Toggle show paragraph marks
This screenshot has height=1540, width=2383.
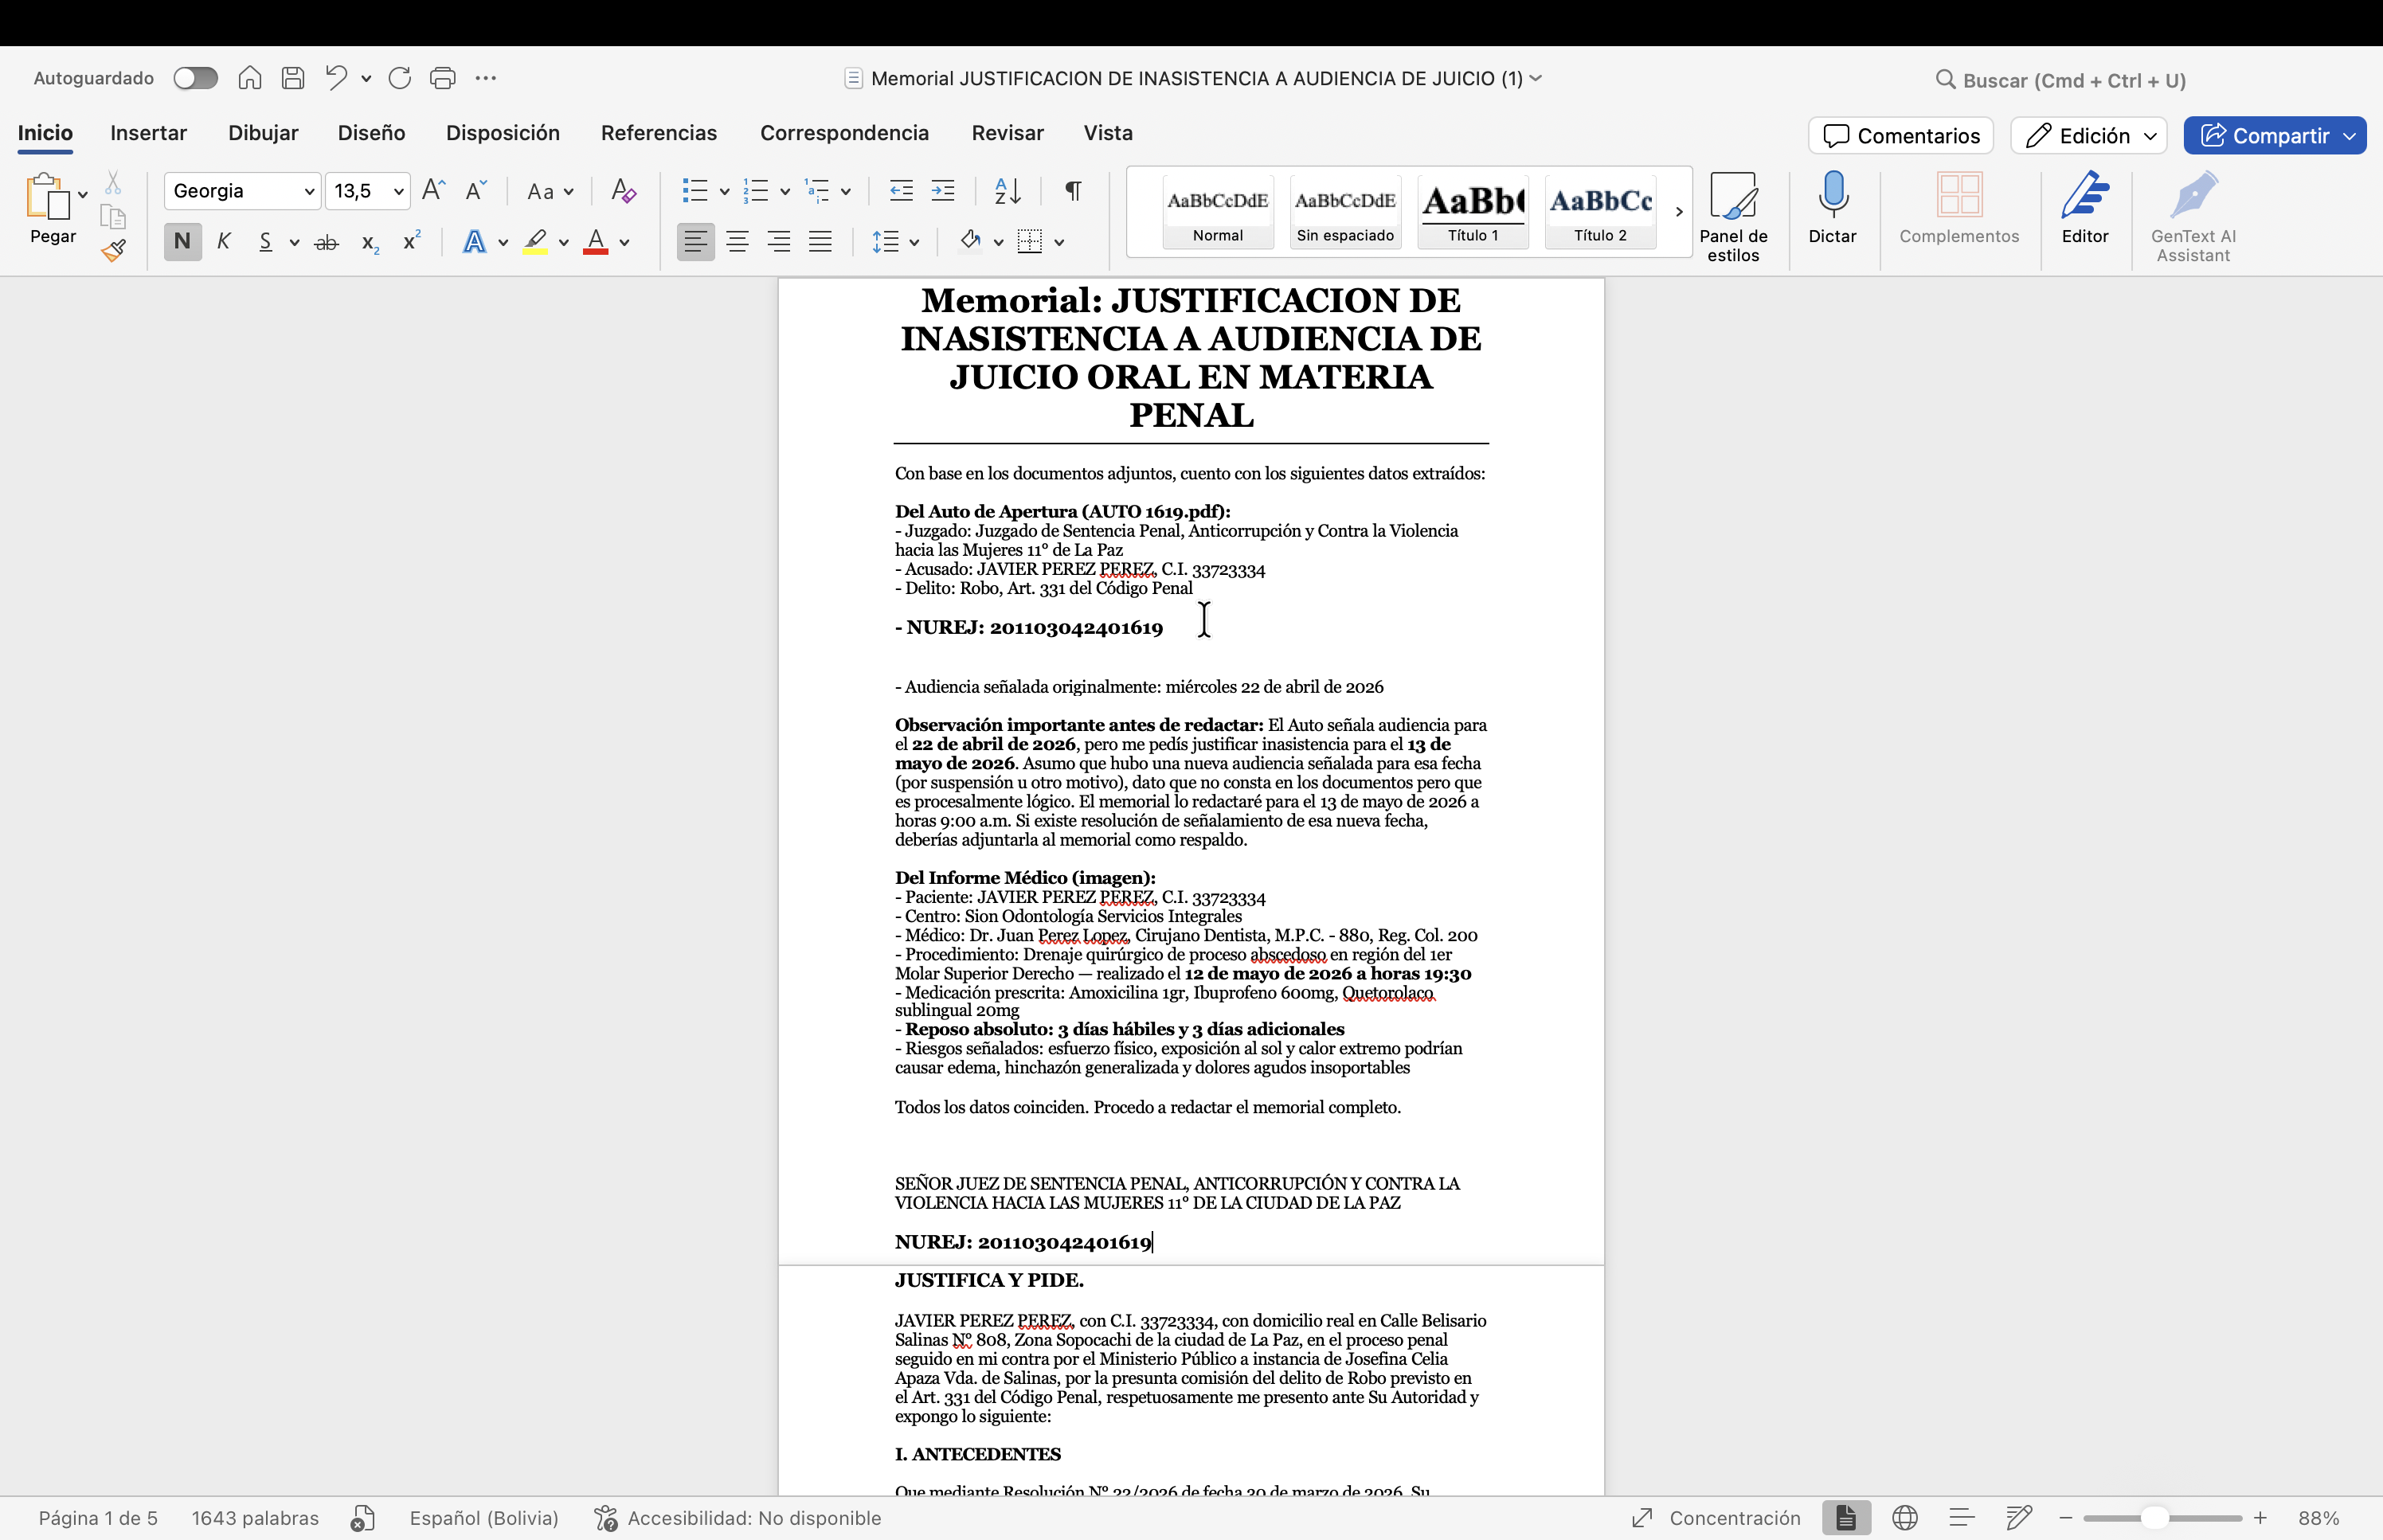[x=1073, y=190]
